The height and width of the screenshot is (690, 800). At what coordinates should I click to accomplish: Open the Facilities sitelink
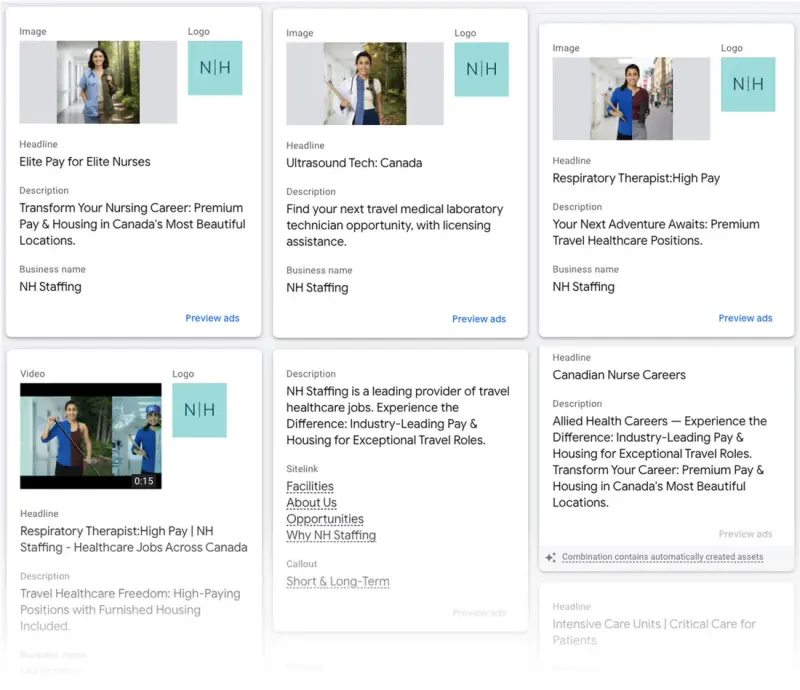coord(310,486)
